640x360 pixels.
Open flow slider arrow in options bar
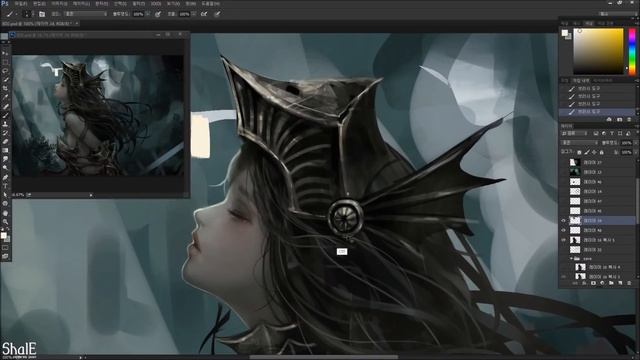[193, 14]
